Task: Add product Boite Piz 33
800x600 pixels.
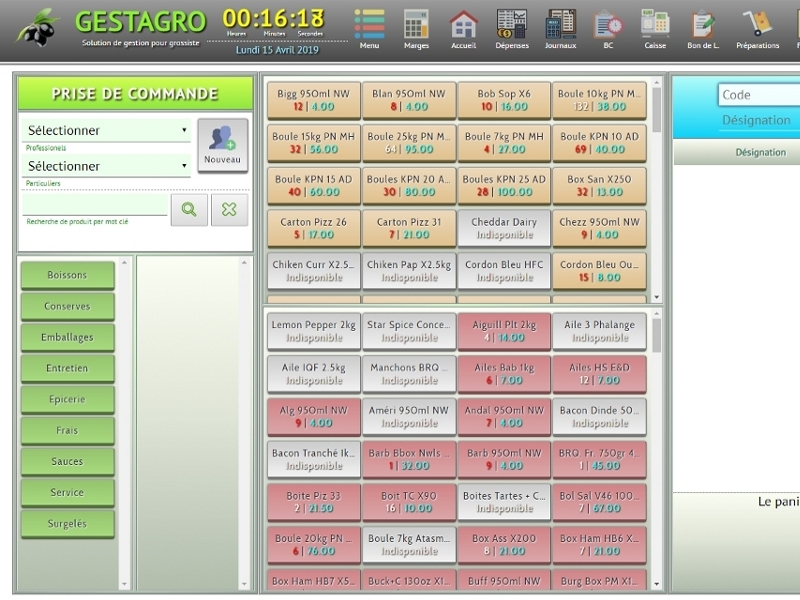Action: [x=313, y=501]
